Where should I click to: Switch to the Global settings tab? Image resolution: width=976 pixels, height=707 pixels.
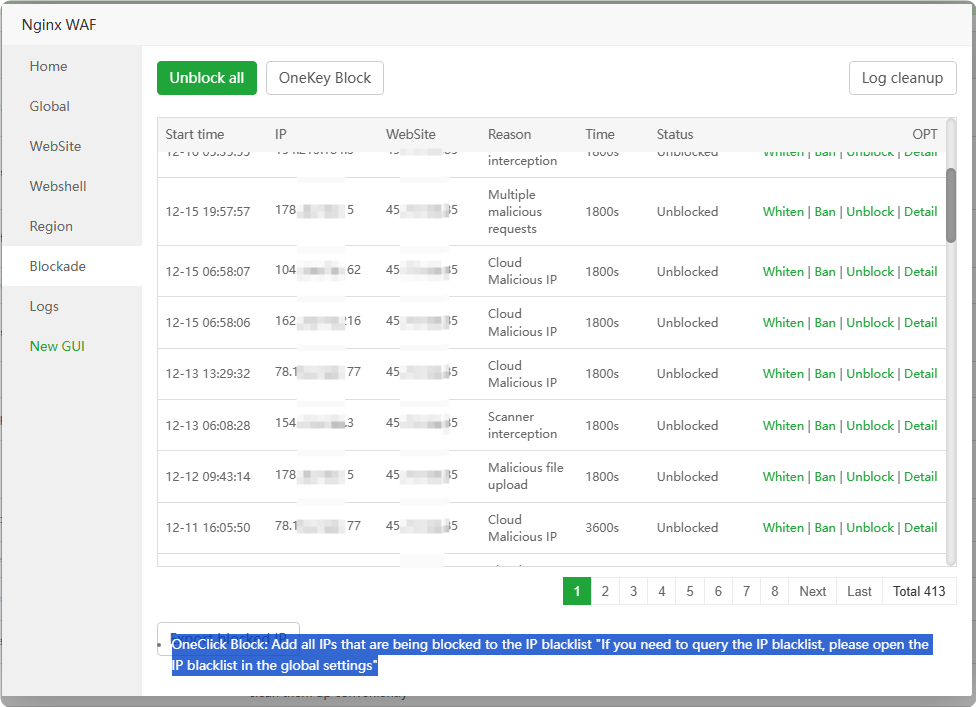pyautogui.click(x=50, y=106)
